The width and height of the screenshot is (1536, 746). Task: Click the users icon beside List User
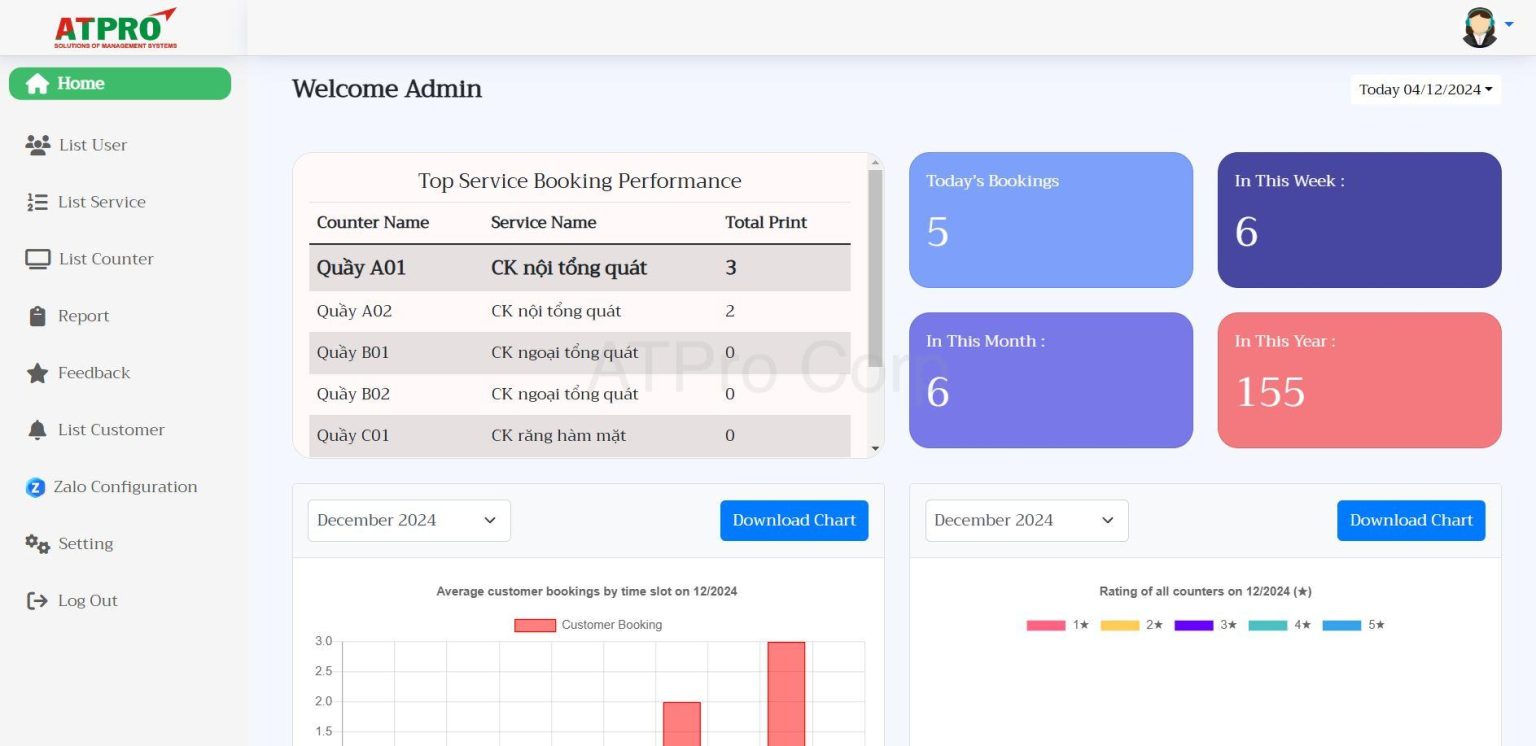pyautogui.click(x=38, y=145)
